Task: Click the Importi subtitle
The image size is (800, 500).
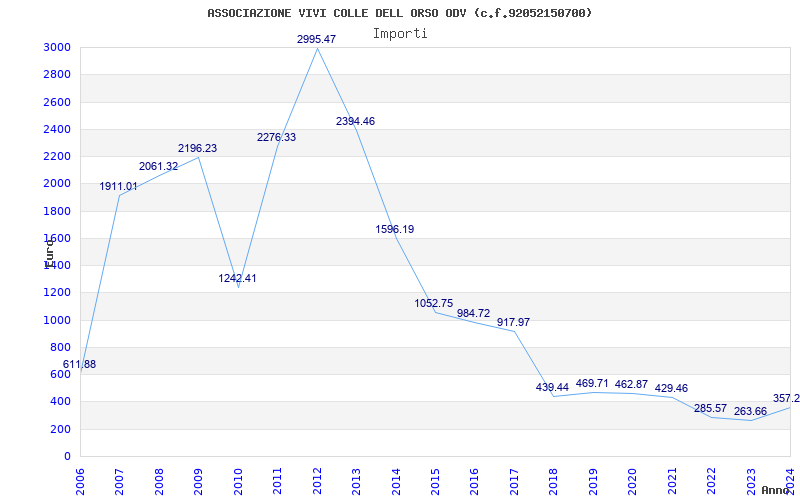Action: pos(400,34)
